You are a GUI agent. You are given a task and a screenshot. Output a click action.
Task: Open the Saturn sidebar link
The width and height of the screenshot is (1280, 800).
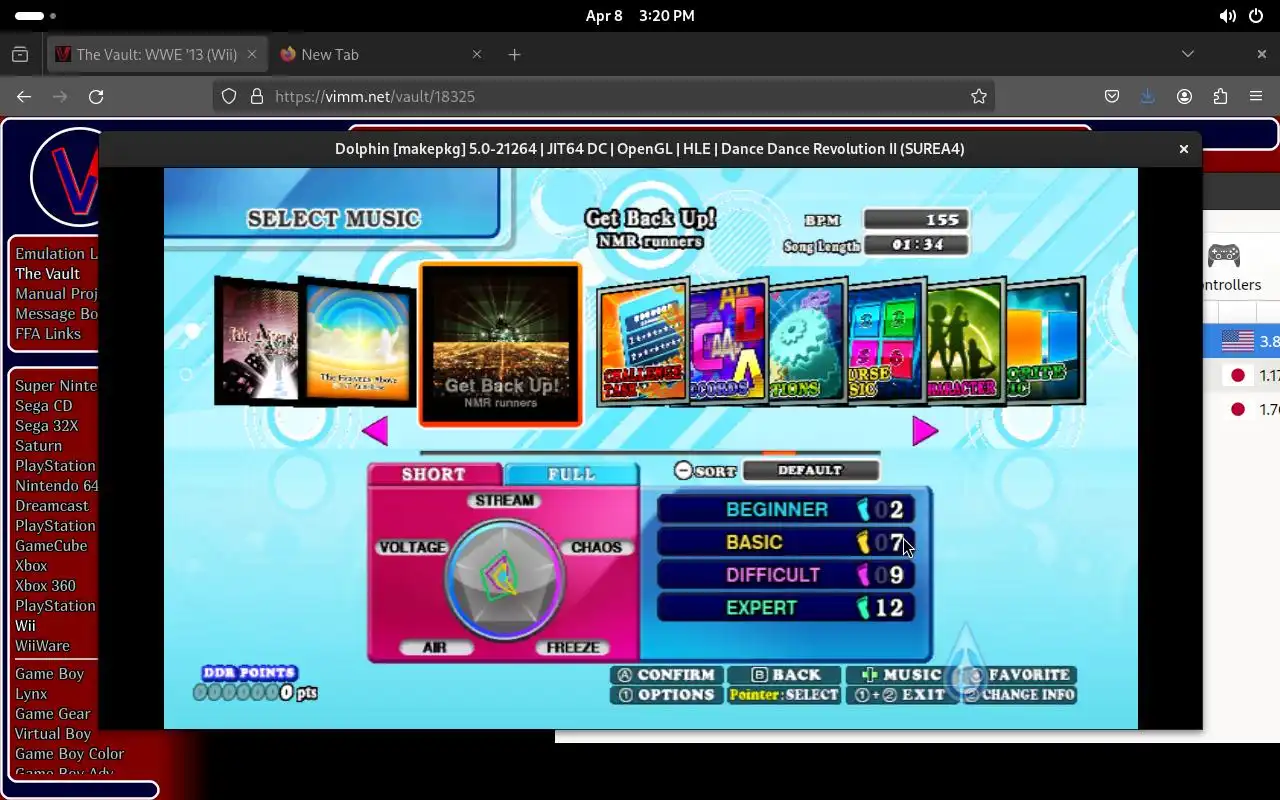click(38, 445)
